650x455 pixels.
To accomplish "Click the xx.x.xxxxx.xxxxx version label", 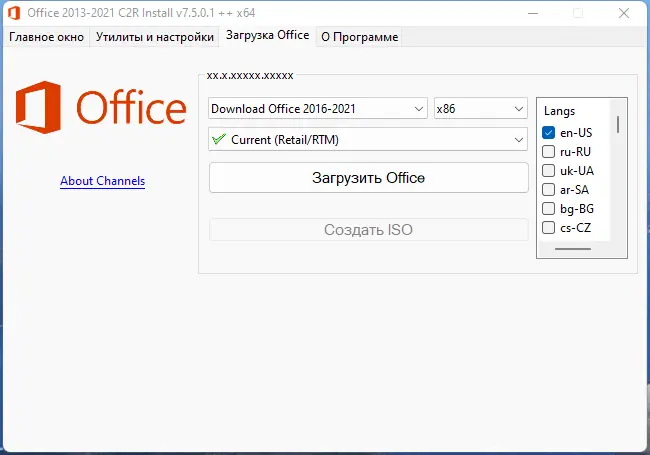I will coord(250,75).
